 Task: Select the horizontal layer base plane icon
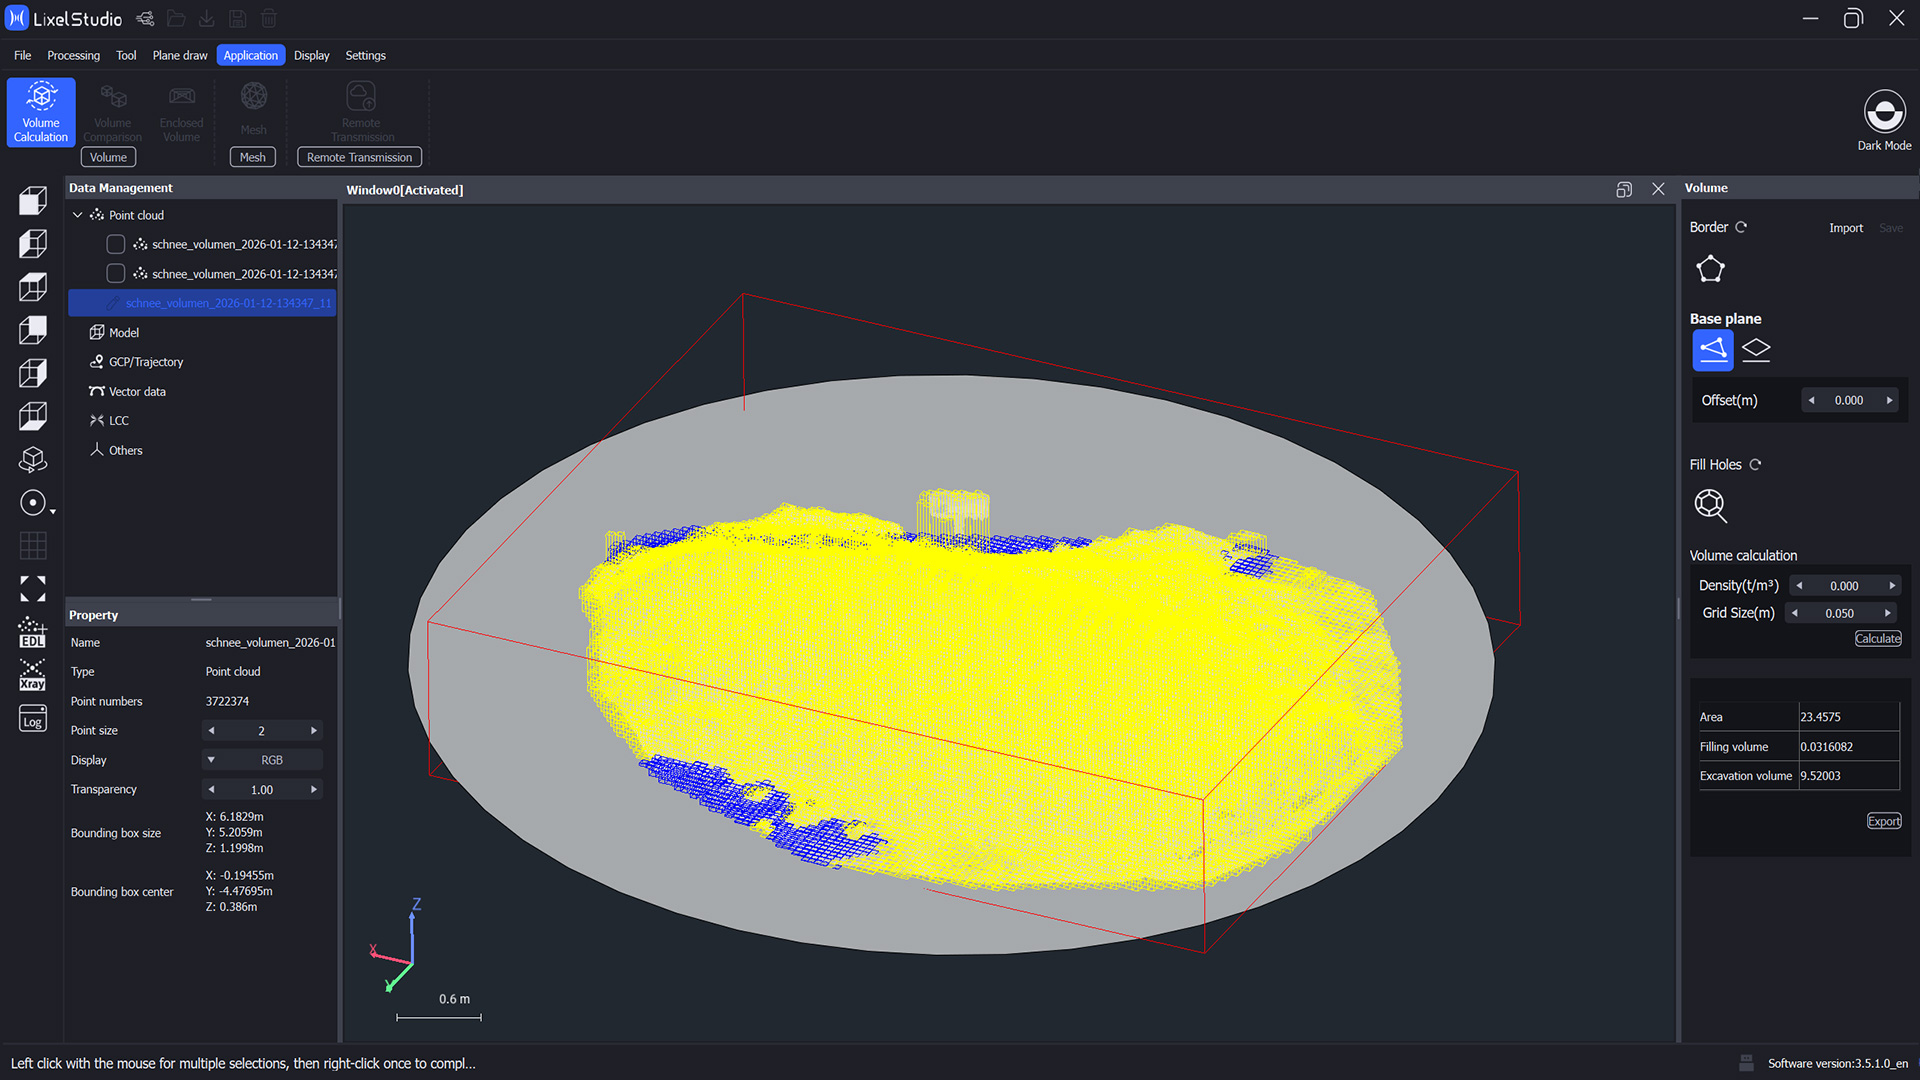[1756, 350]
